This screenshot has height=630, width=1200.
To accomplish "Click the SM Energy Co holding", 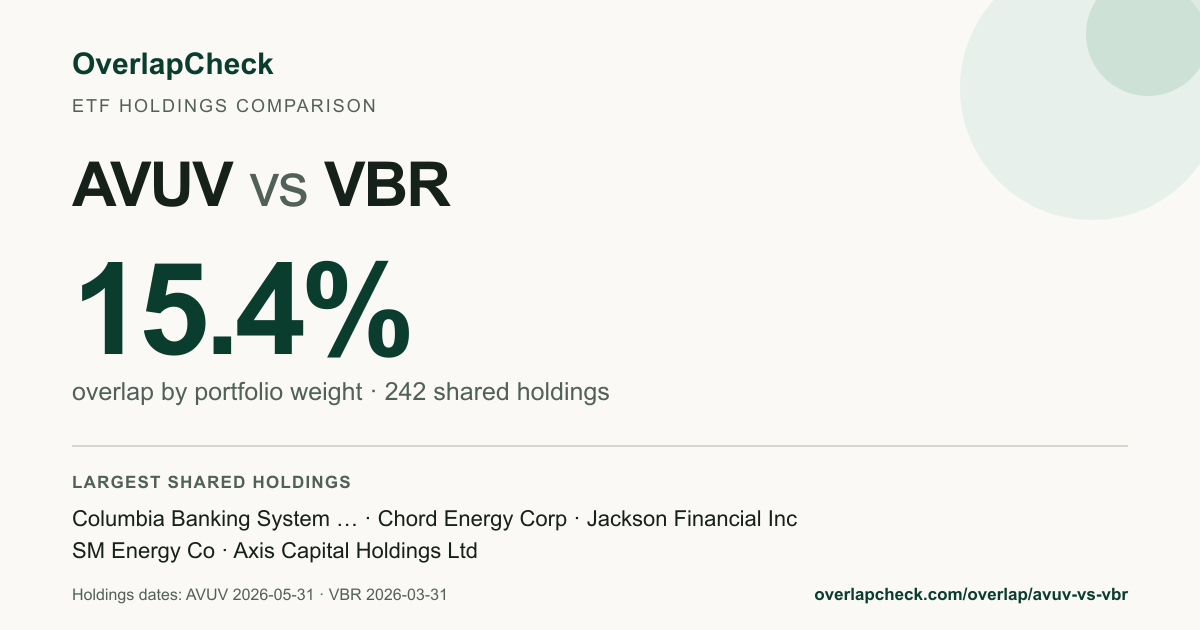I will (x=143, y=551).
